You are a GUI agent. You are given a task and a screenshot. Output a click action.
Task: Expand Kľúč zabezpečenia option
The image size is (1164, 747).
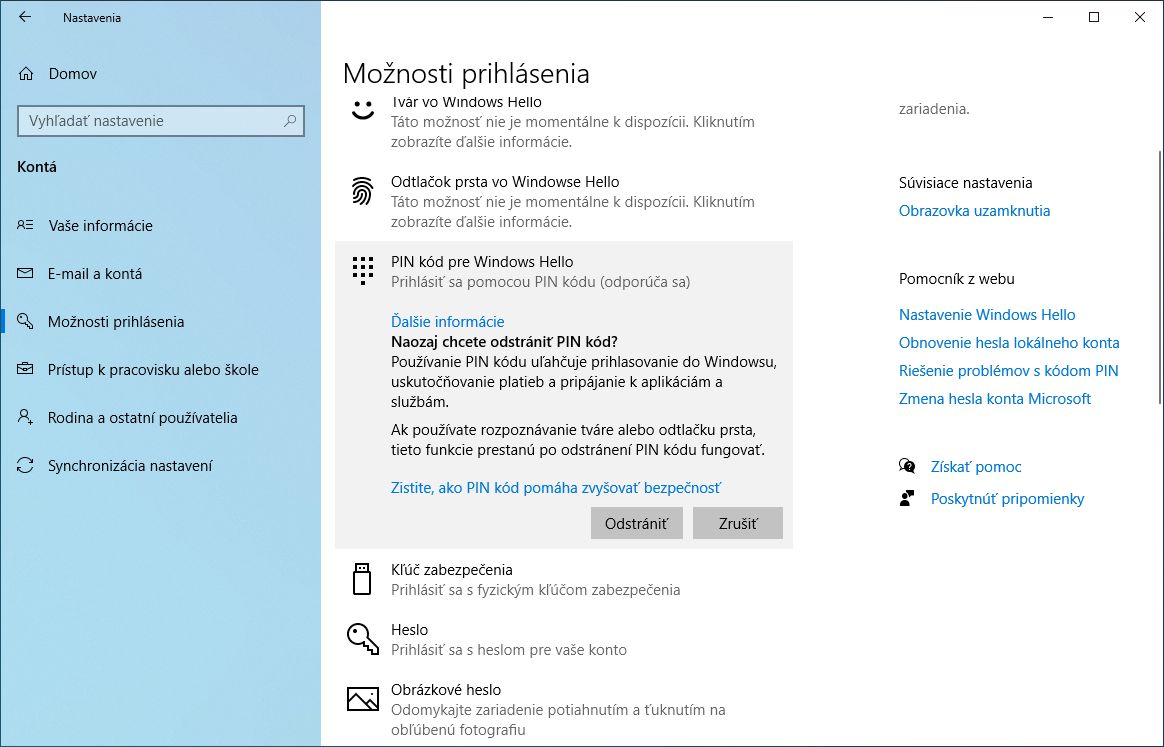(x=564, y=579)
